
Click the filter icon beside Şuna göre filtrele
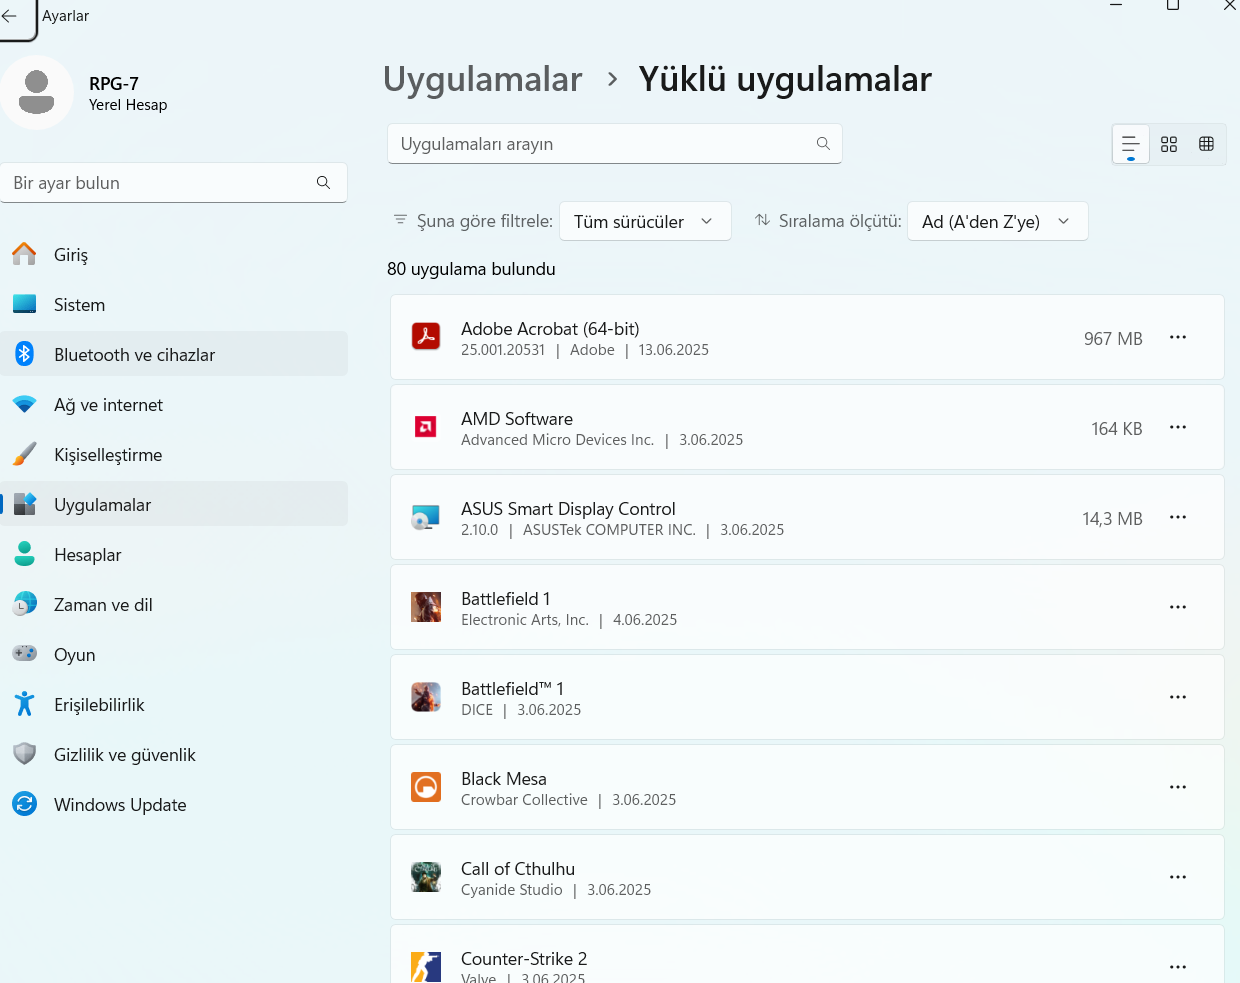400,219
